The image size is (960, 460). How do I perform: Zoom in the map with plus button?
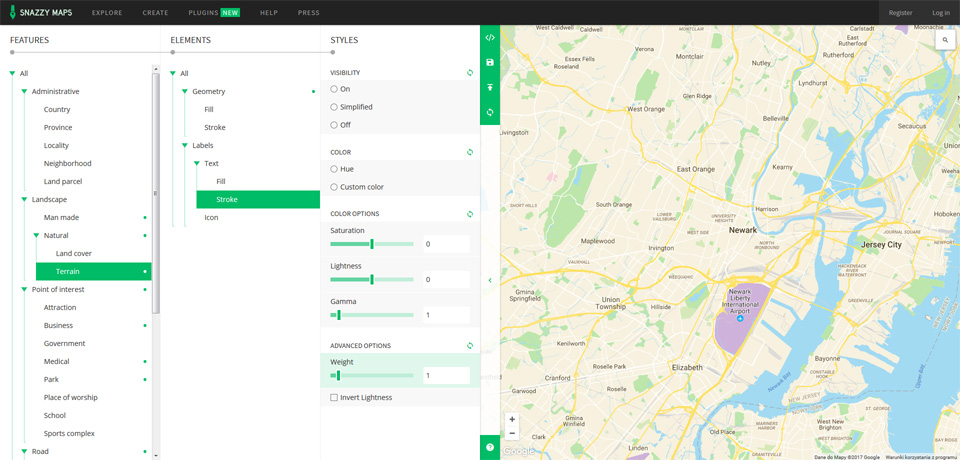512,420
